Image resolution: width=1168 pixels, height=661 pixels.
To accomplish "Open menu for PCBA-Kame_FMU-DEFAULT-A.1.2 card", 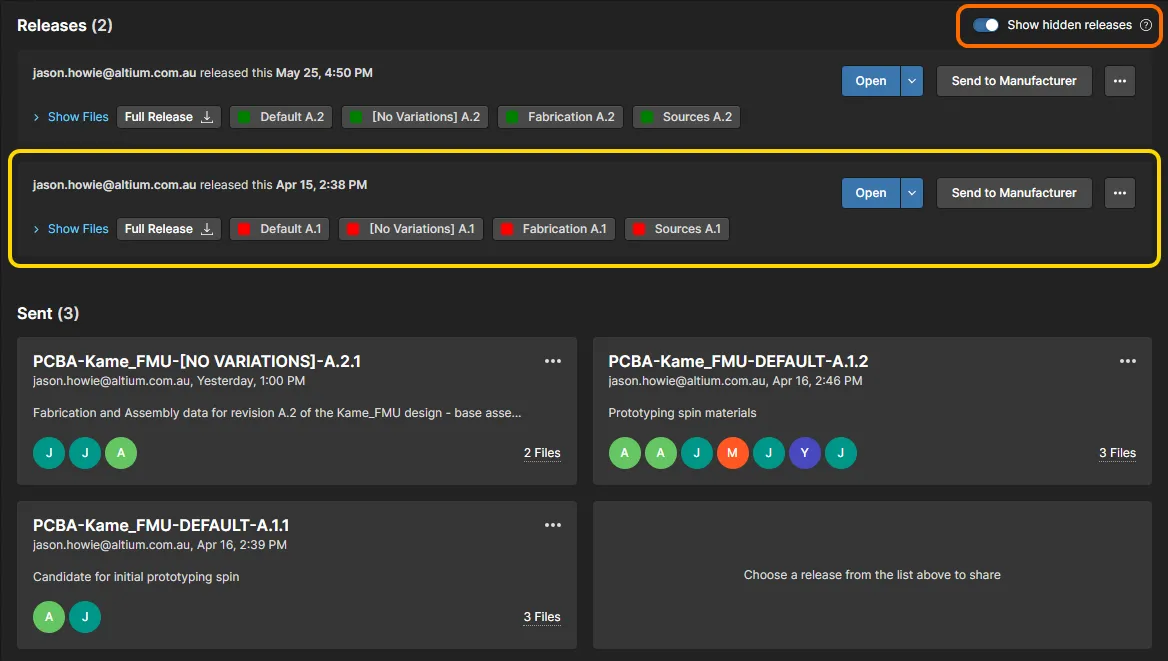I will click(x=1128, y=361).
